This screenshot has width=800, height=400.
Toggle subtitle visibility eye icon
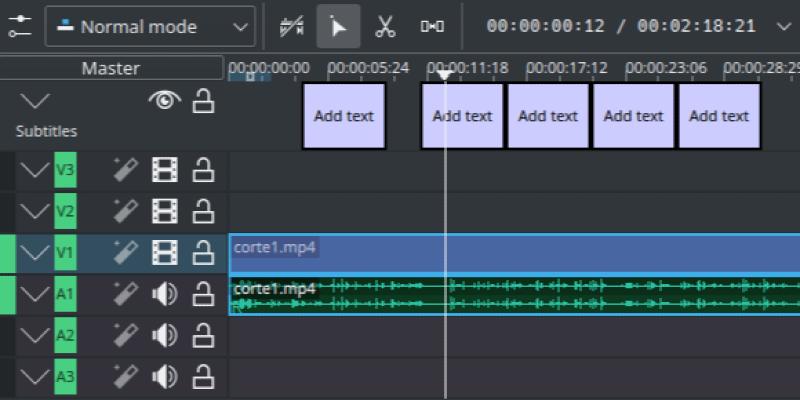click(165, 100)
